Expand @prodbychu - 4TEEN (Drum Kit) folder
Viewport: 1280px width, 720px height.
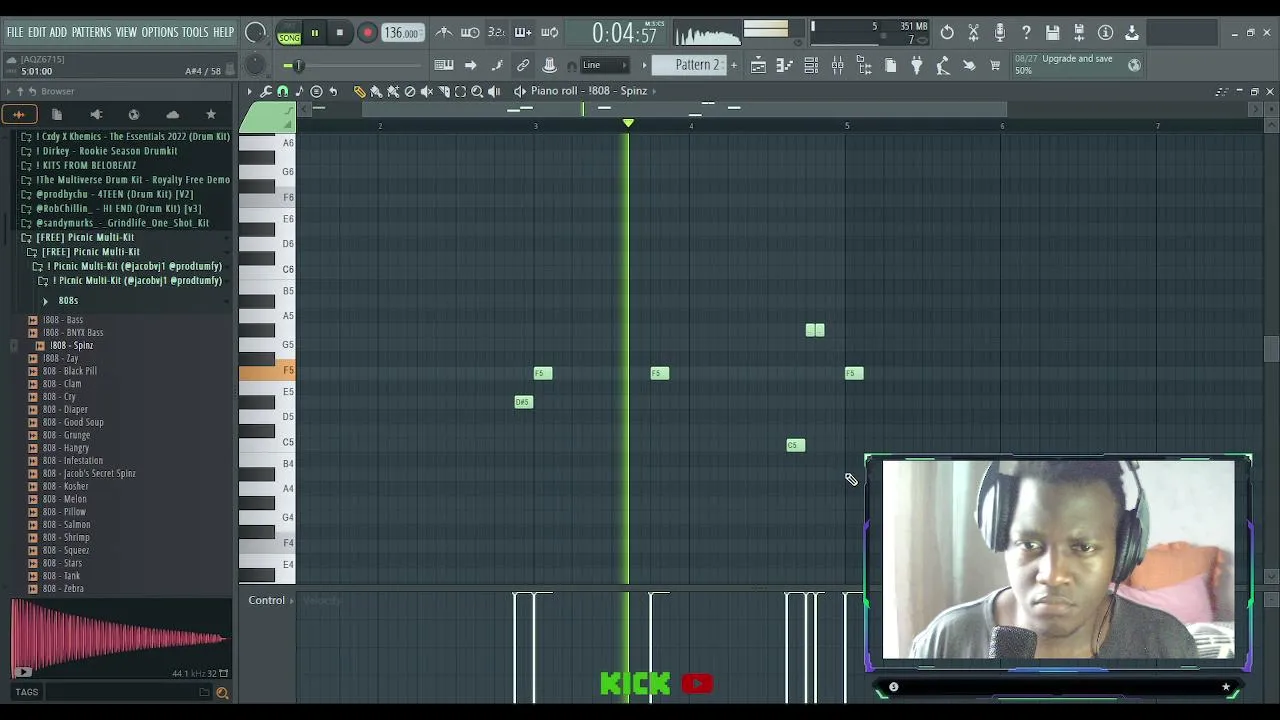coord(115,194)
